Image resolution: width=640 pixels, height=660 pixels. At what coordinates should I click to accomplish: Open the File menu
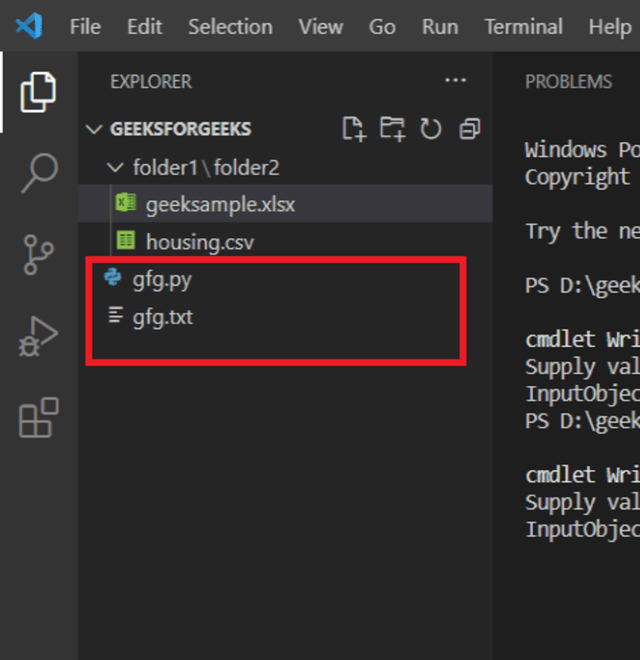pyautogui.click(x=85, y=27)
